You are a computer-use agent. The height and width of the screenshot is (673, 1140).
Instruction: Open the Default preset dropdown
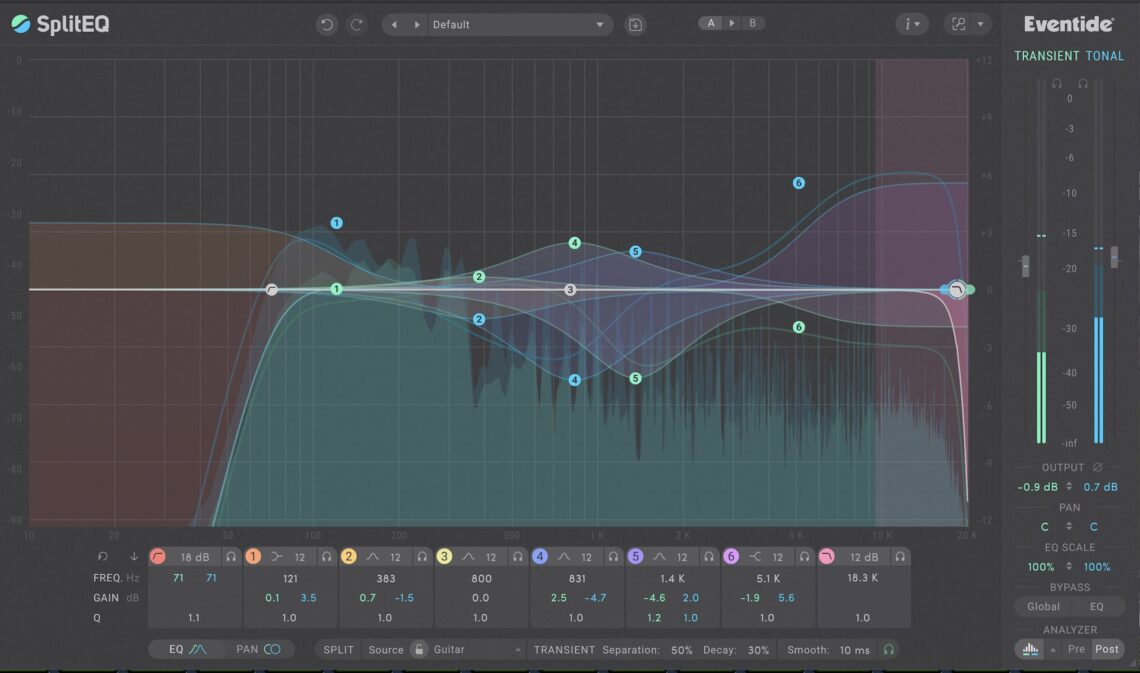(x=519, y=25)
